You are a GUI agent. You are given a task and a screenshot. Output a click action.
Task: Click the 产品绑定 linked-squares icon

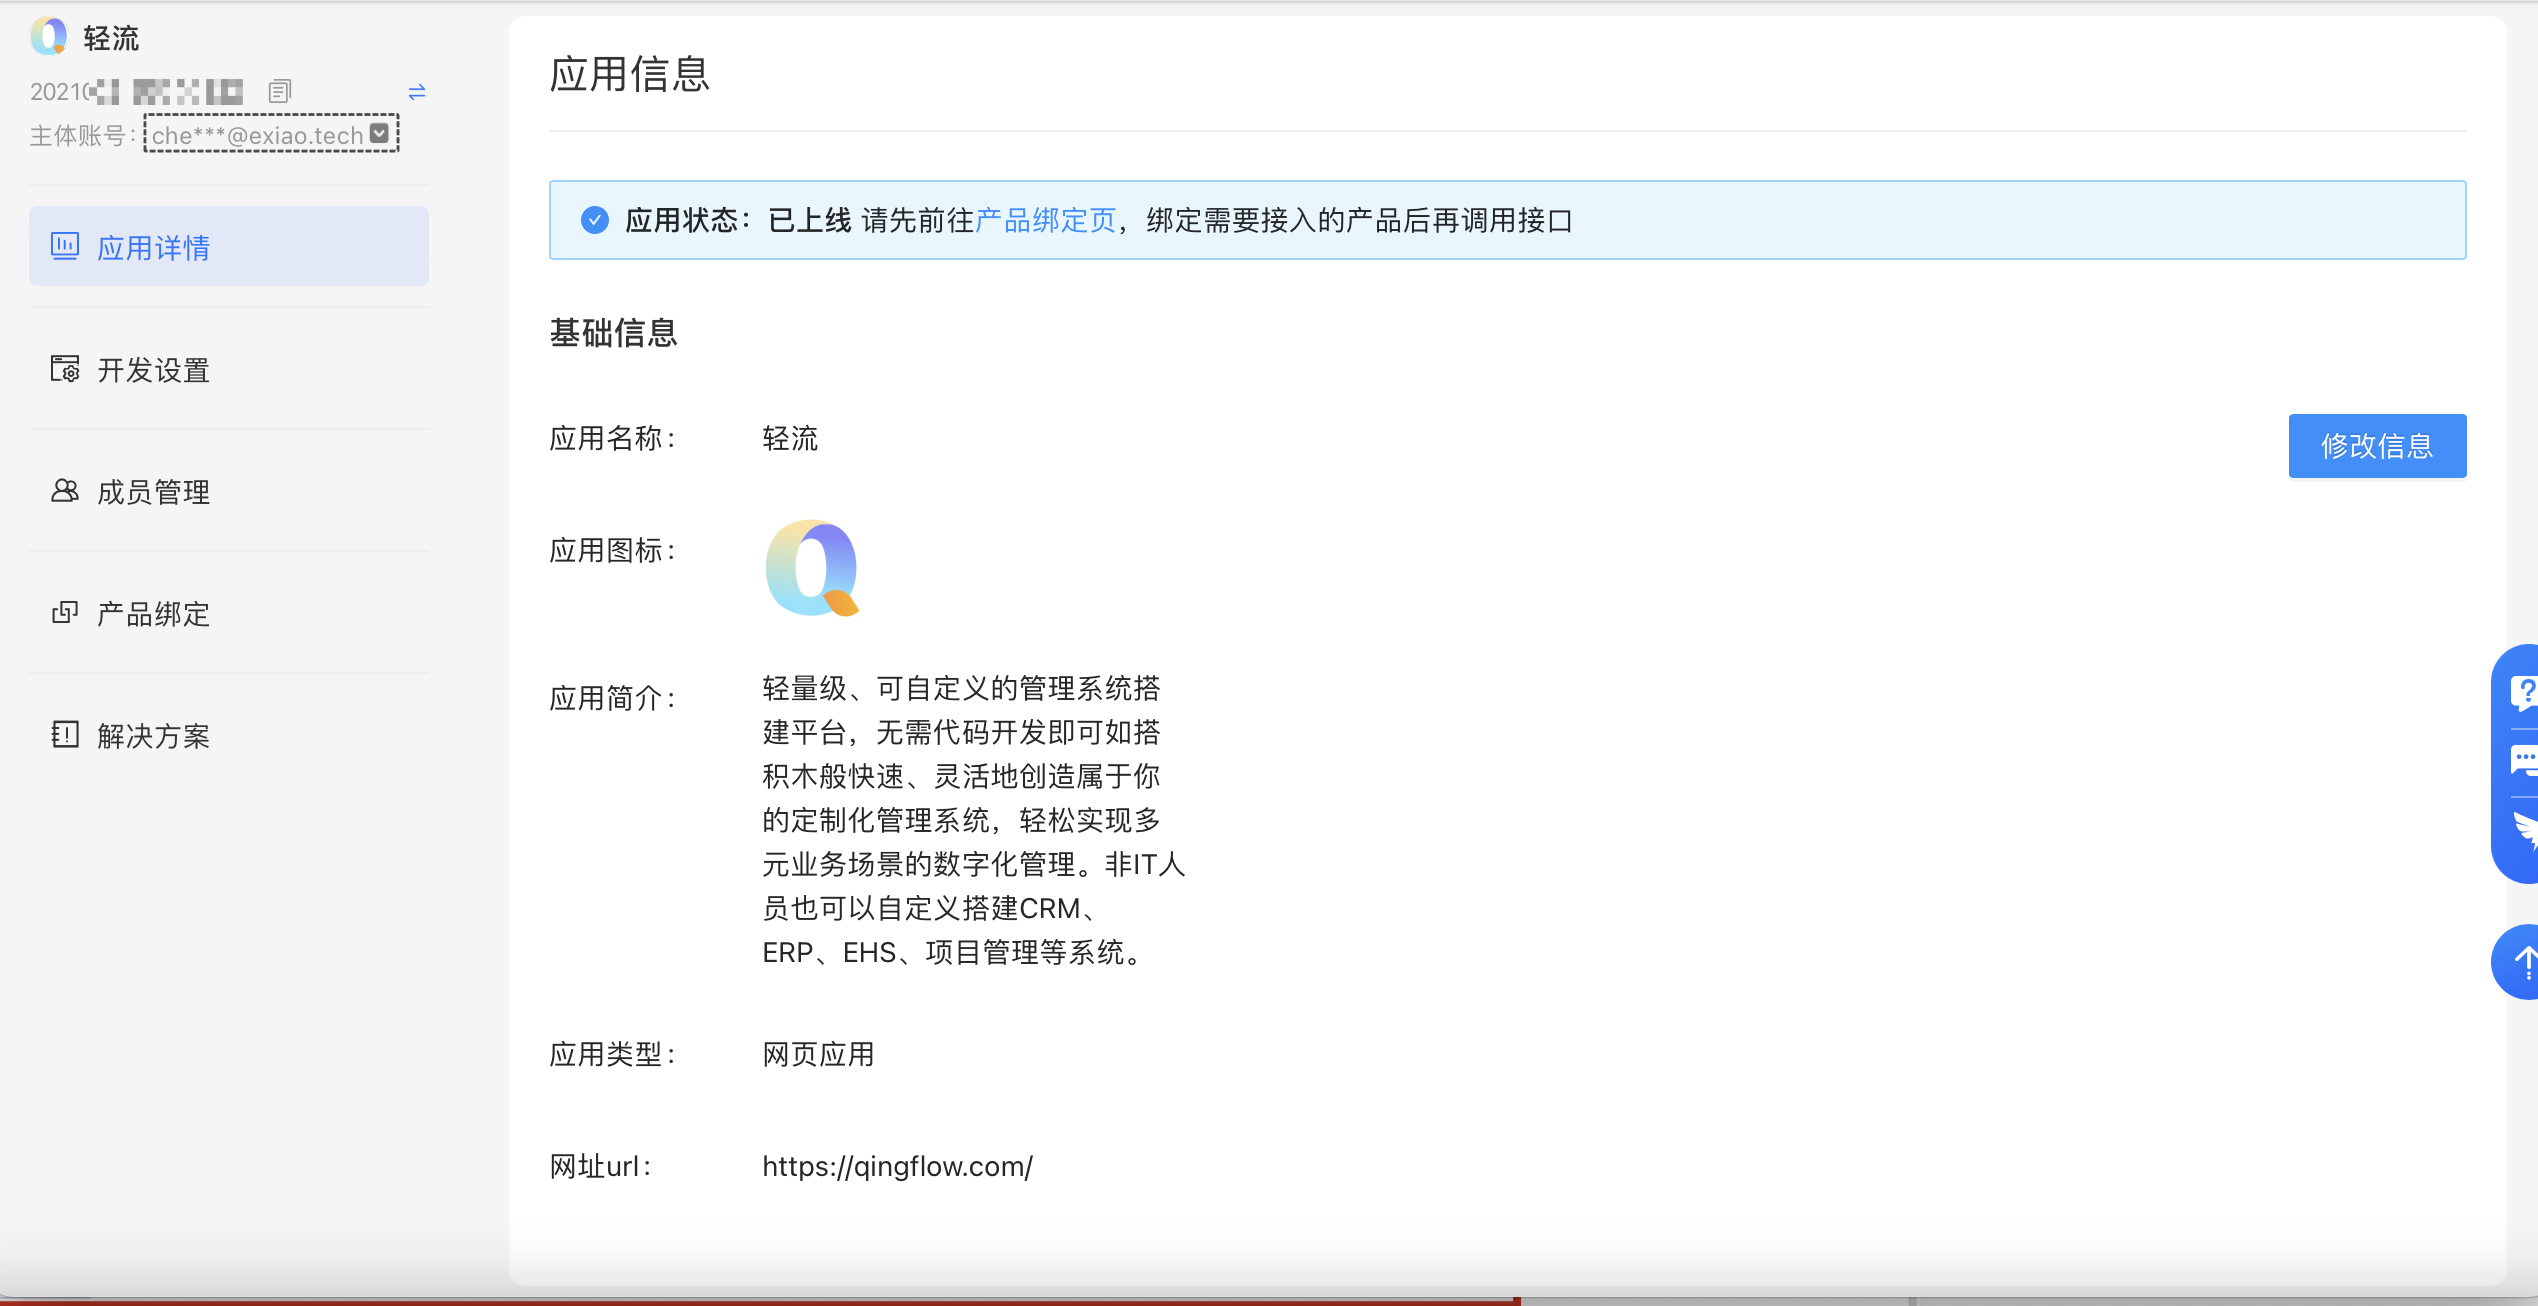click(65, 612)
